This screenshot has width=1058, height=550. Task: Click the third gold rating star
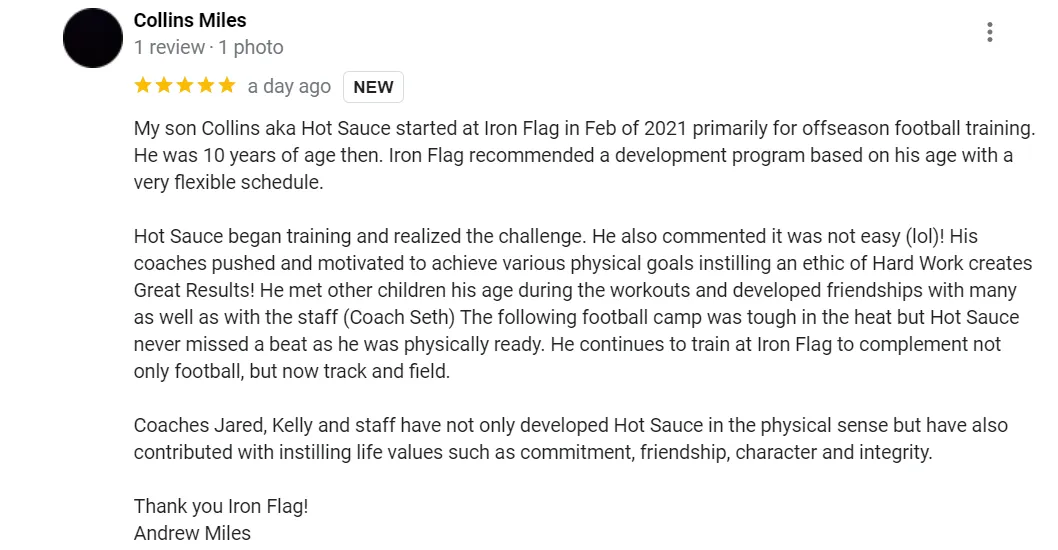pos(185,86)
